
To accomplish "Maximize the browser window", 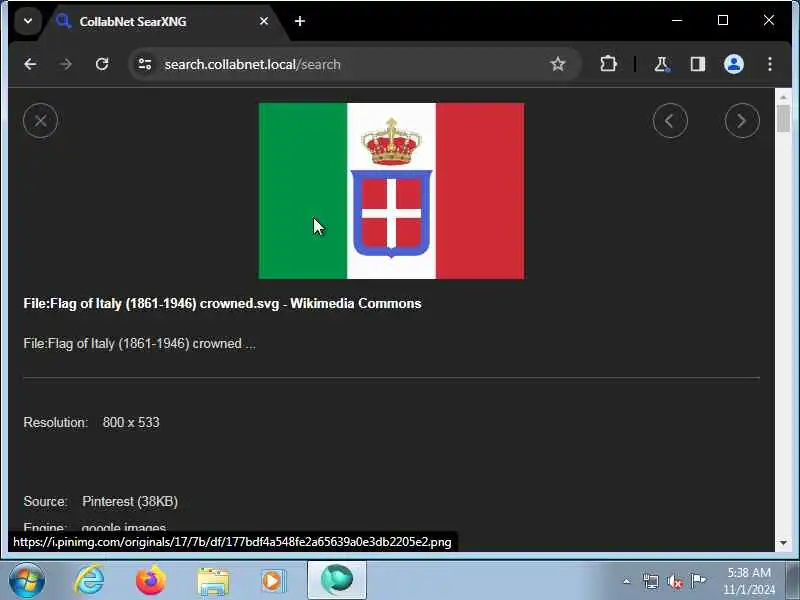I will (x=723, y=20).
